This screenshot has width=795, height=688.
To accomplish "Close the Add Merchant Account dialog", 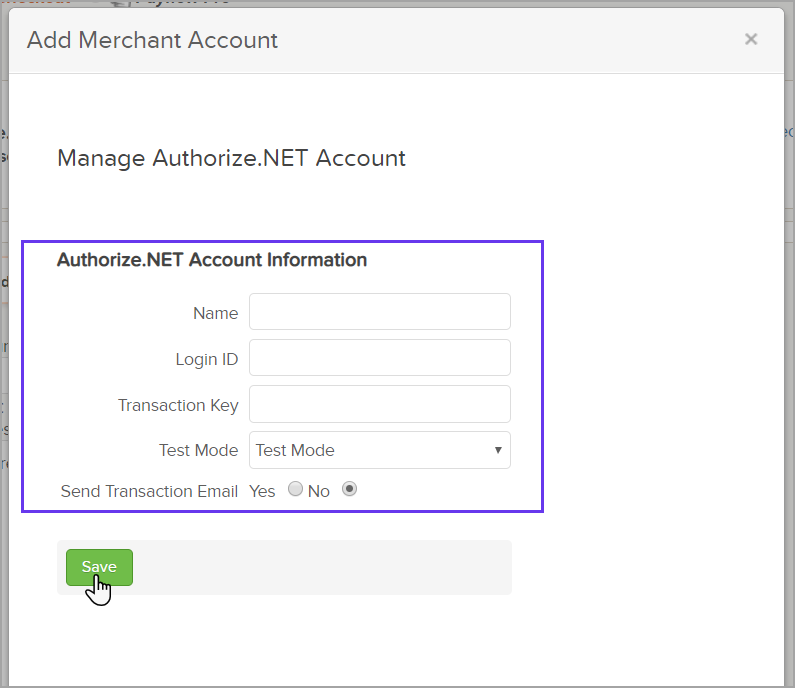I will click(x=751, y=39).
